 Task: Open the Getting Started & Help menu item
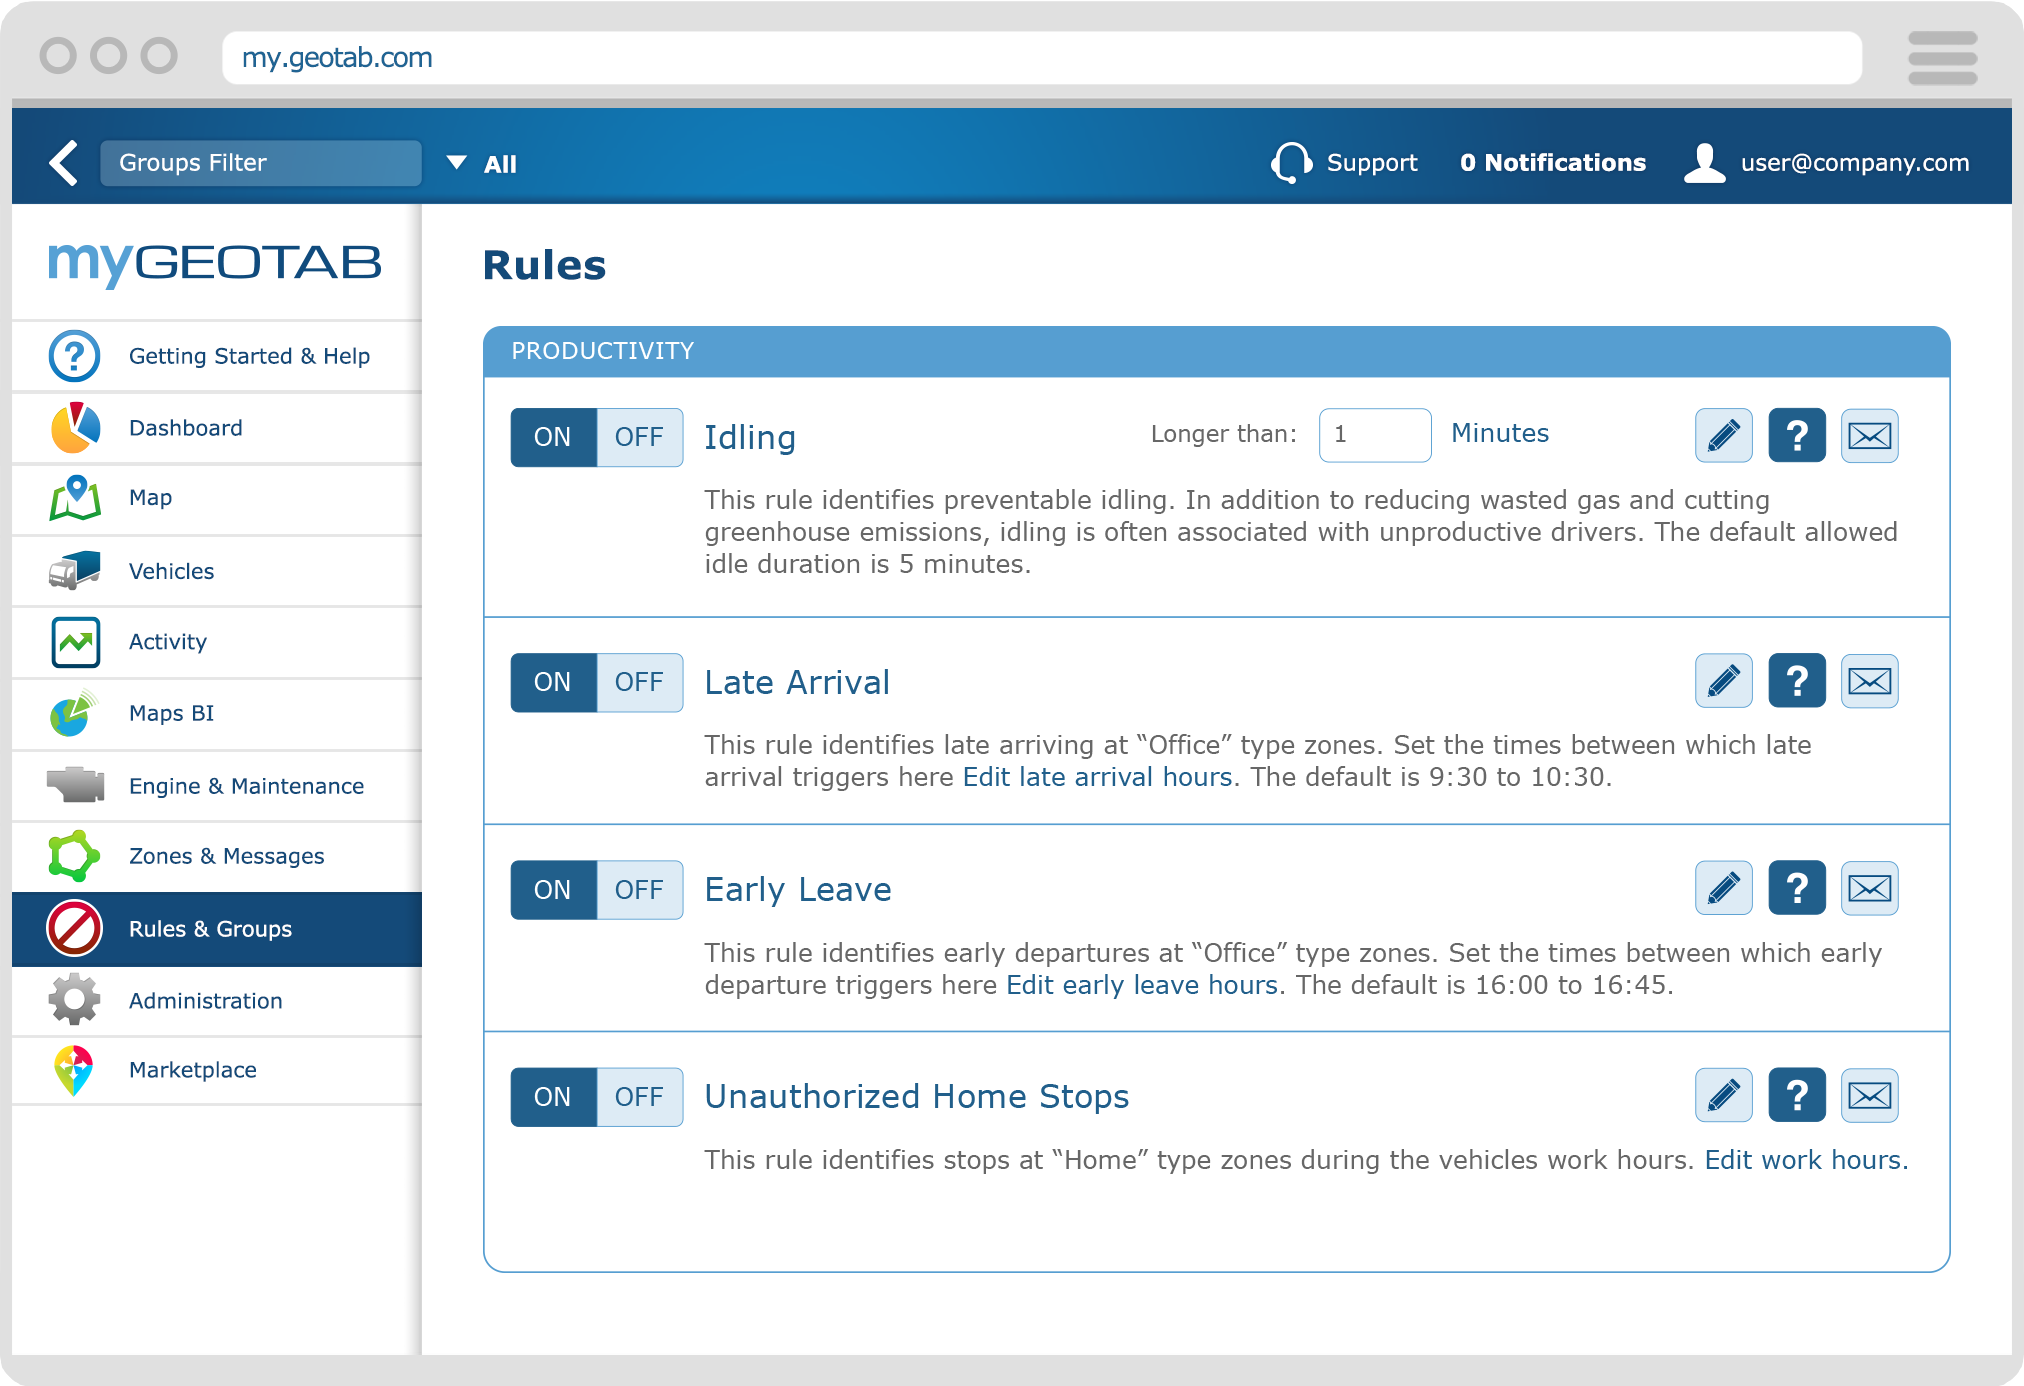[217, 356]
